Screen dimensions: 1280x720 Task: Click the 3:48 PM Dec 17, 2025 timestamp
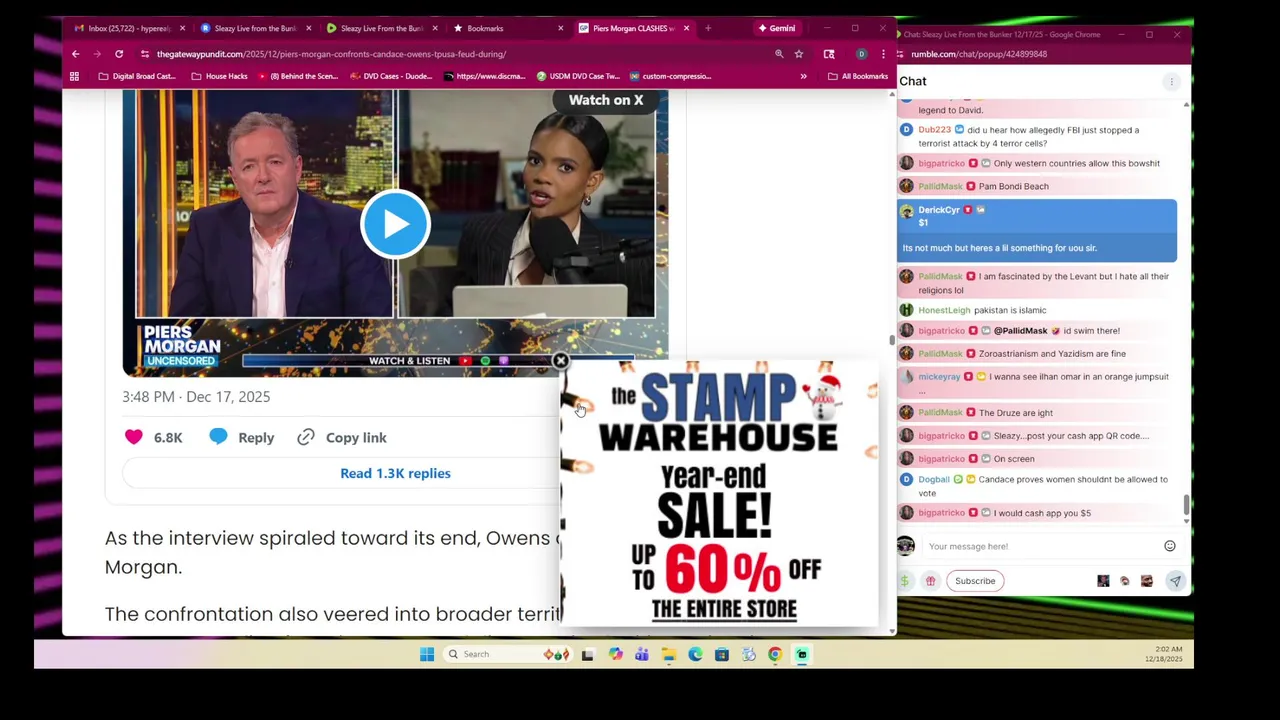[x=196, y=397]
